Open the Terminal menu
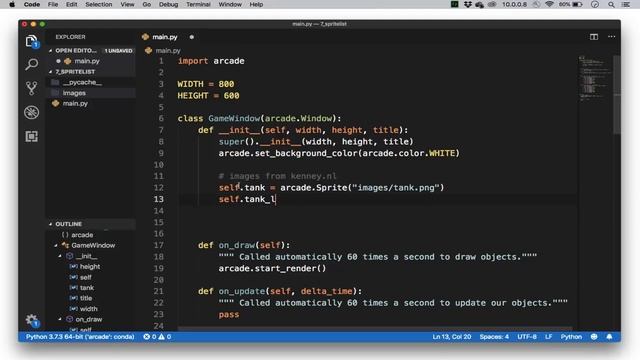This screenshot has height=360, width=640. 198,4
